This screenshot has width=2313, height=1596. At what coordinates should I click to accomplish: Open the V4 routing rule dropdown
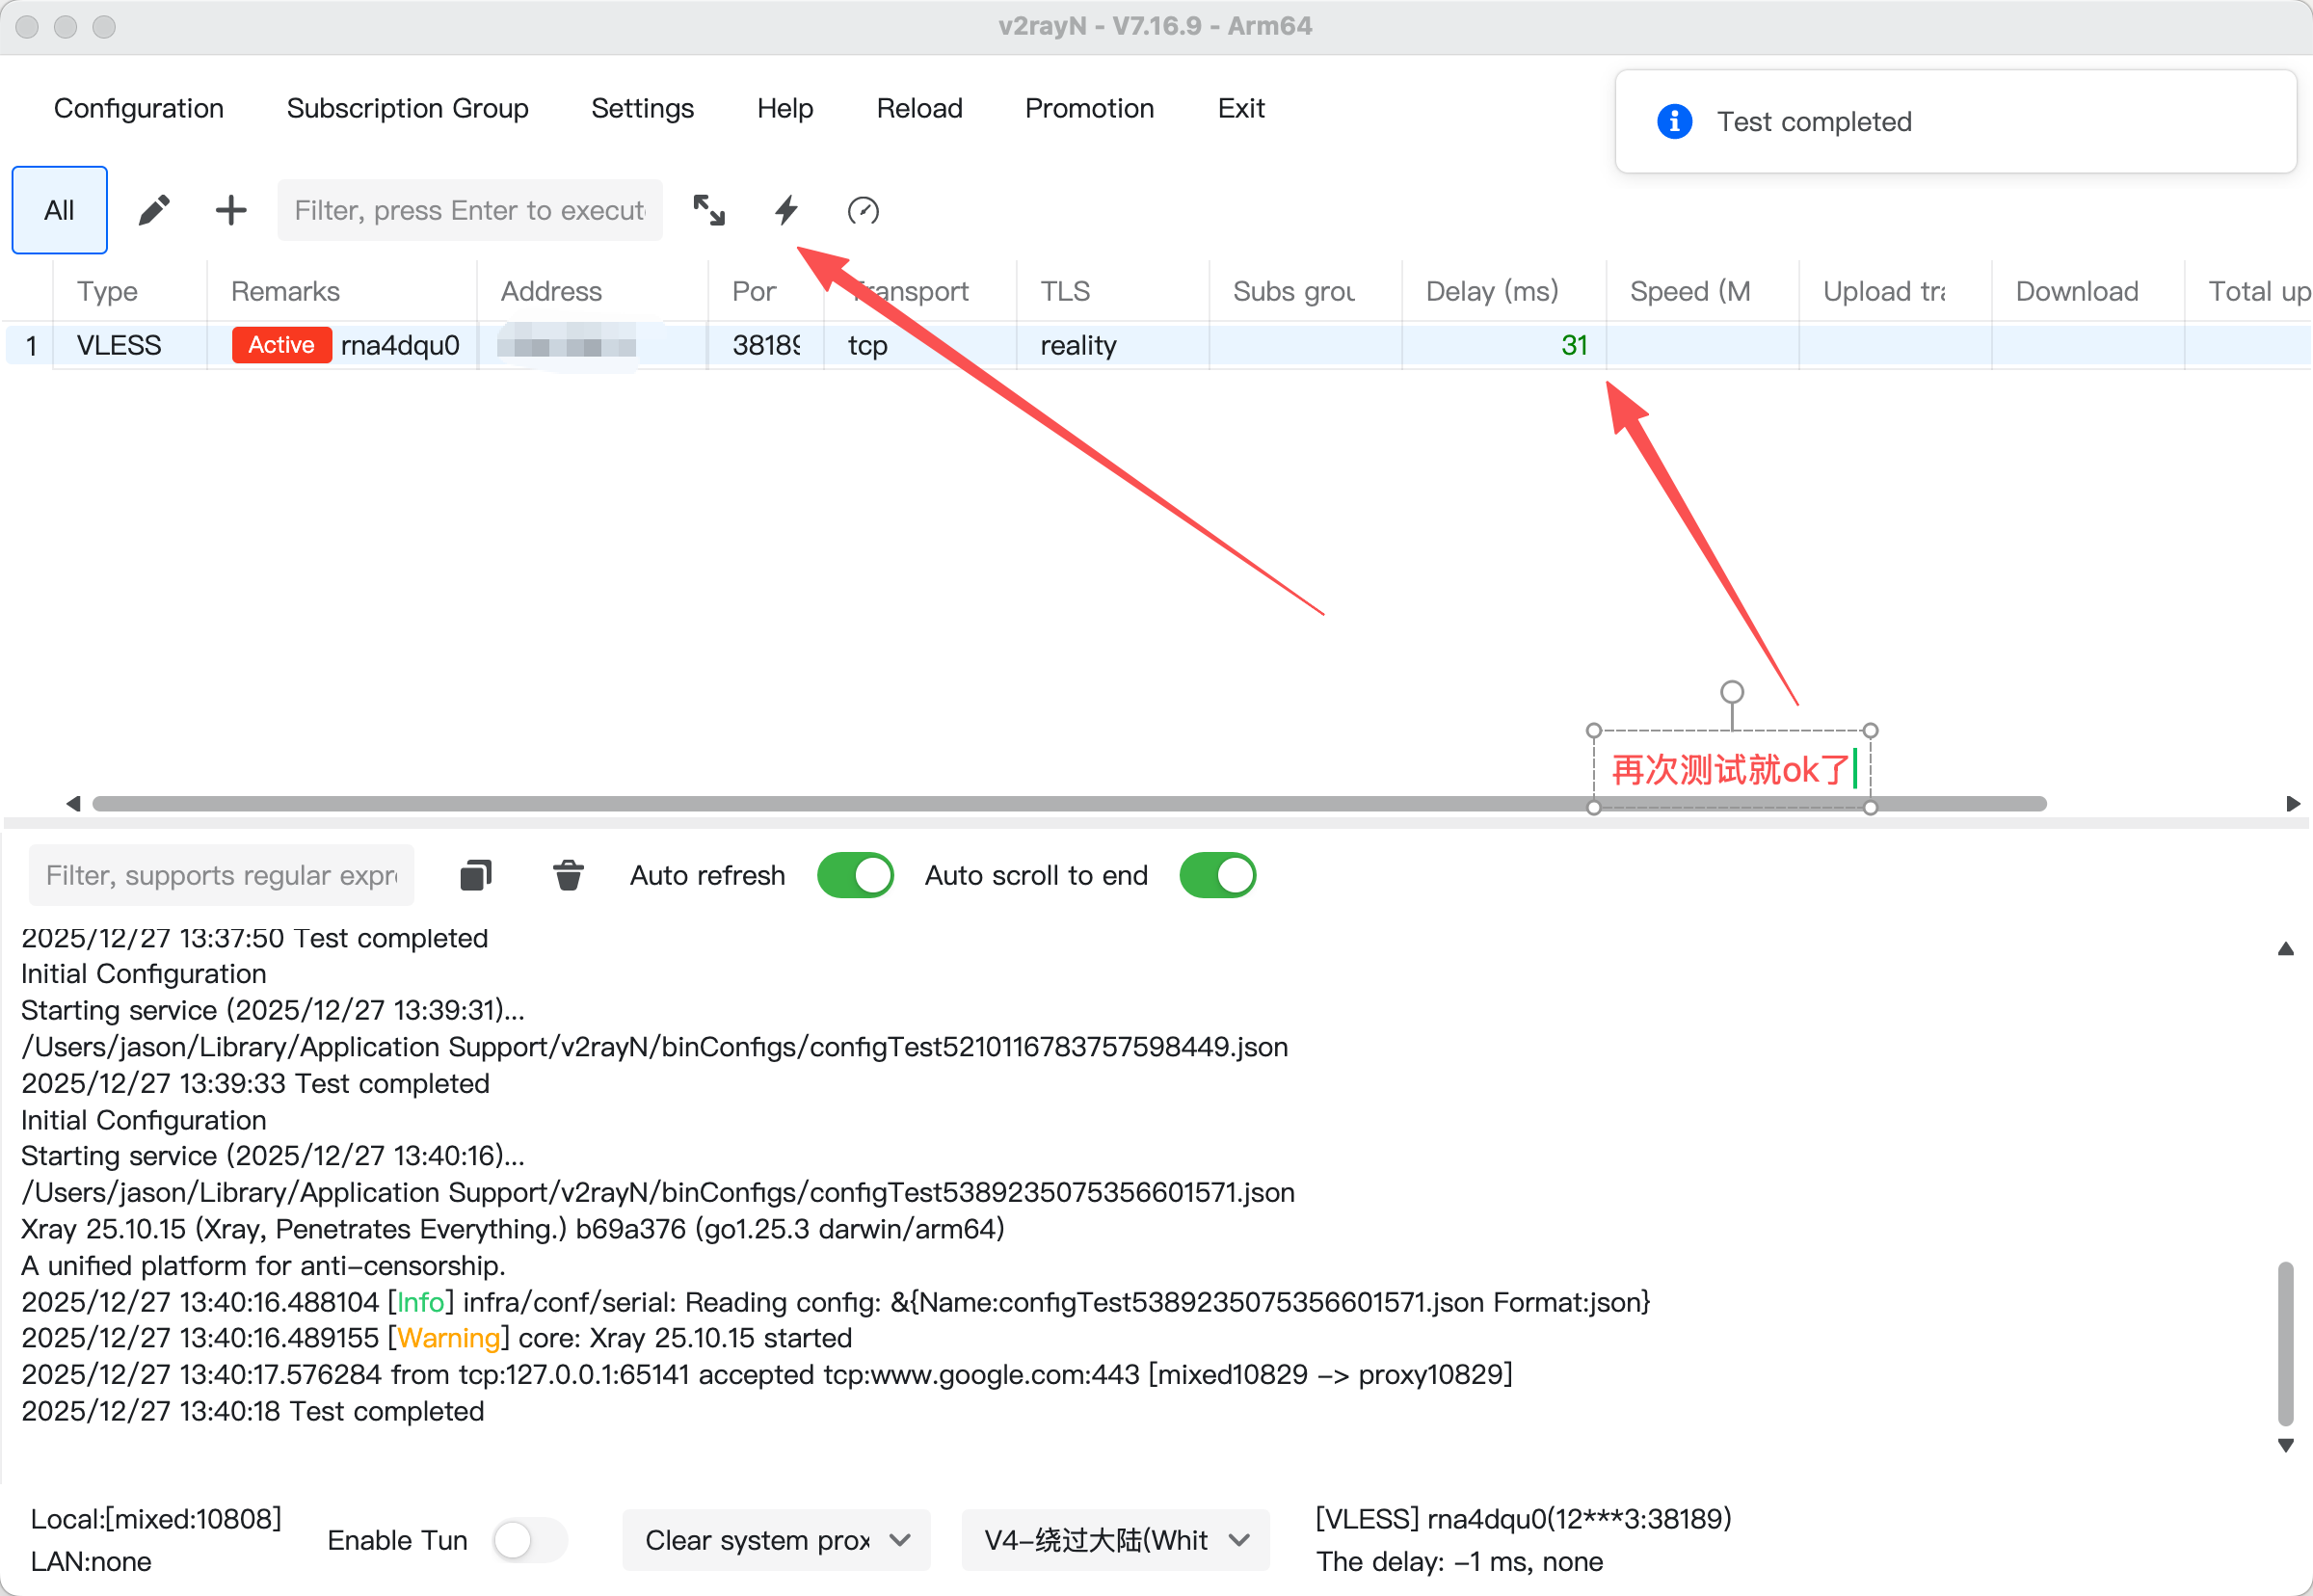(1116, 1540)
